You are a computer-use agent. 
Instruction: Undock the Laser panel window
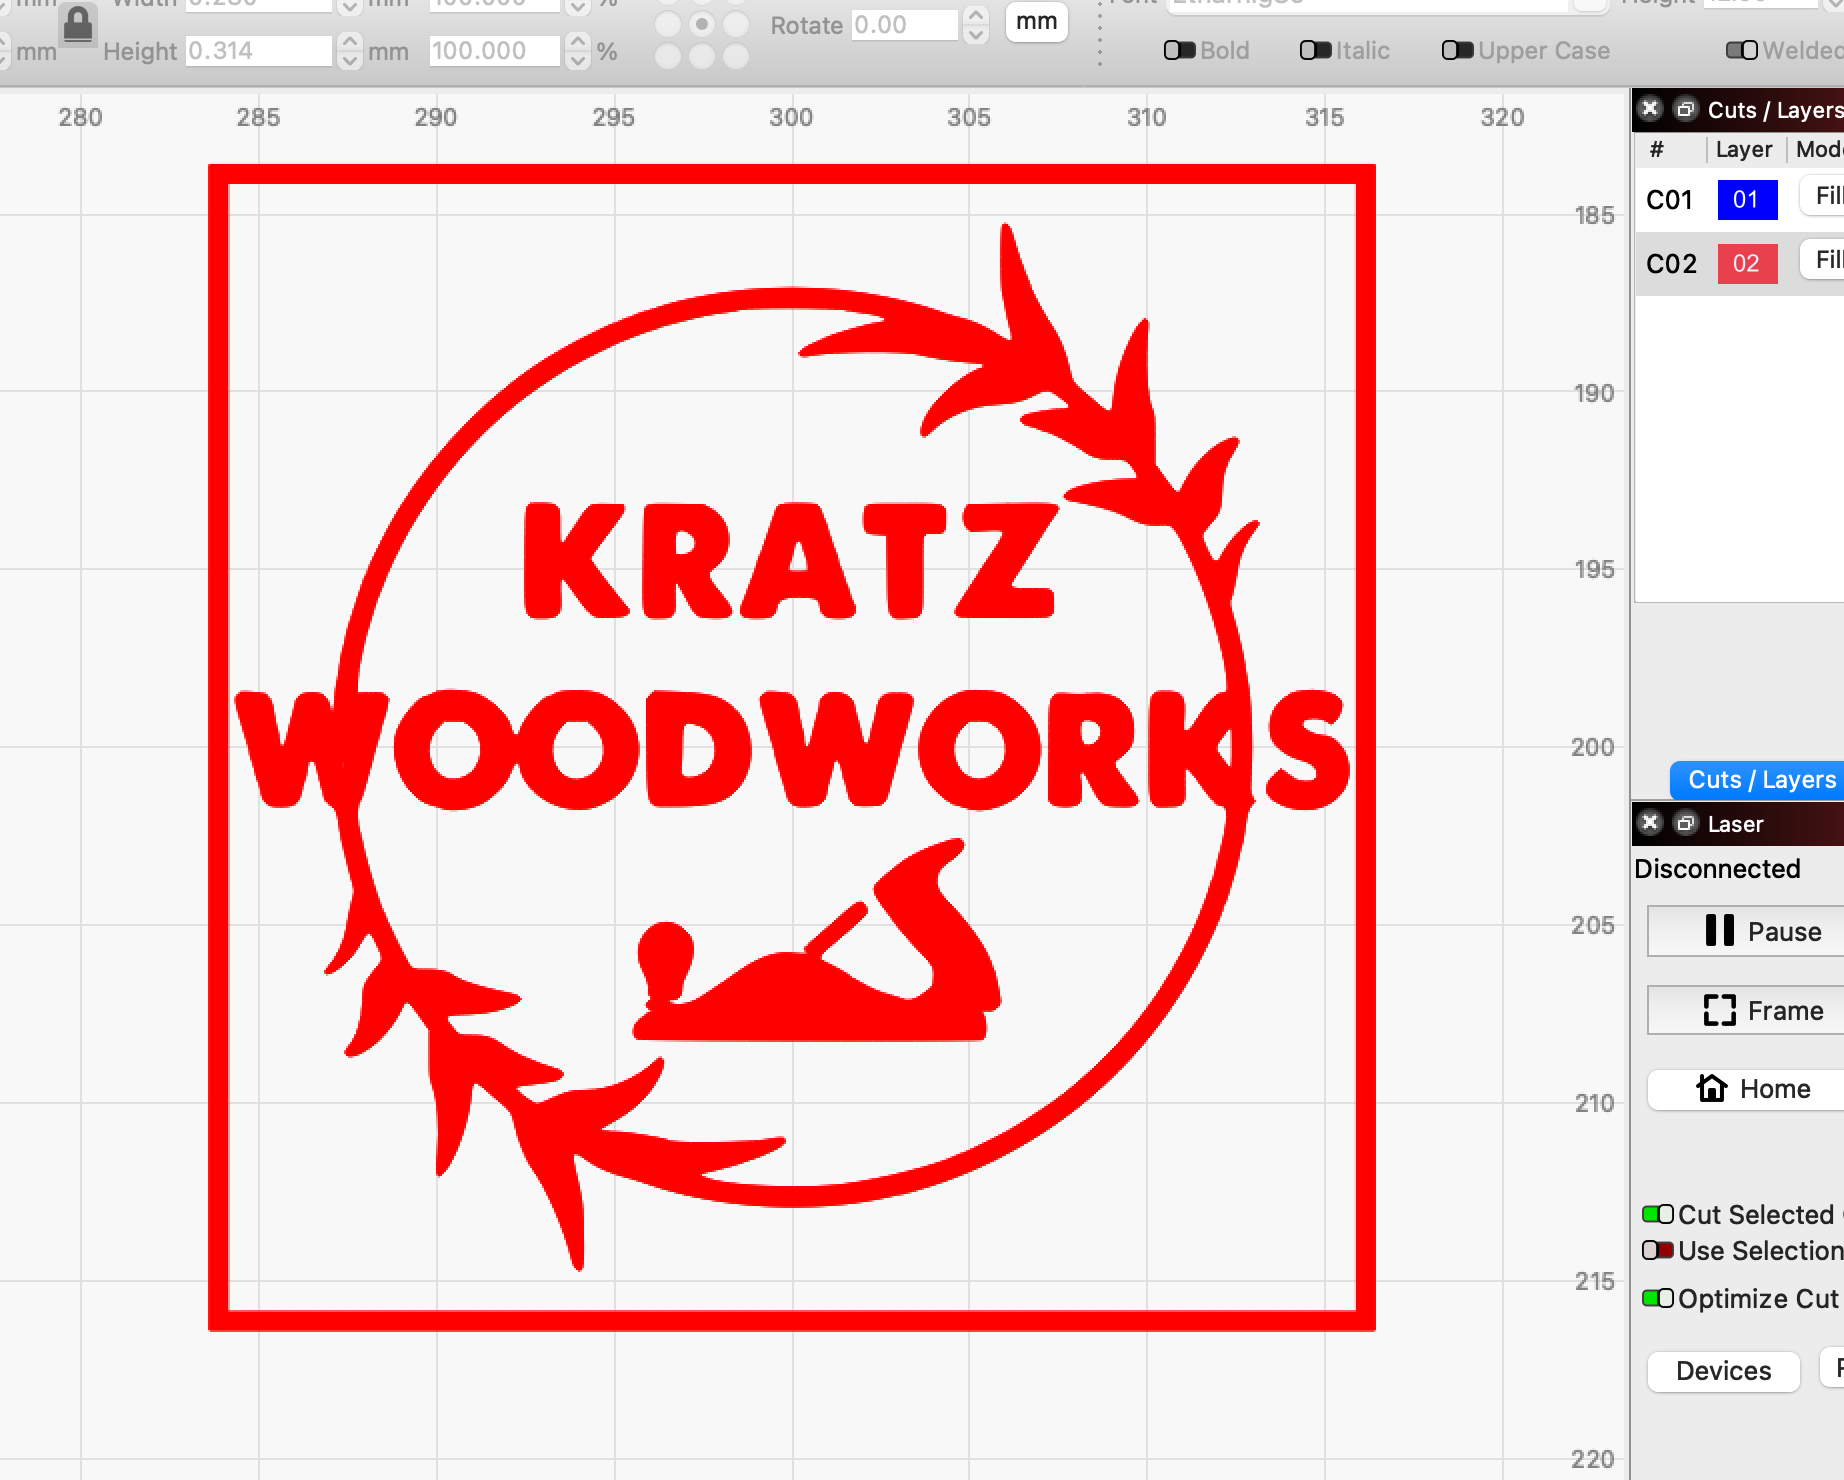point(1685,823)
